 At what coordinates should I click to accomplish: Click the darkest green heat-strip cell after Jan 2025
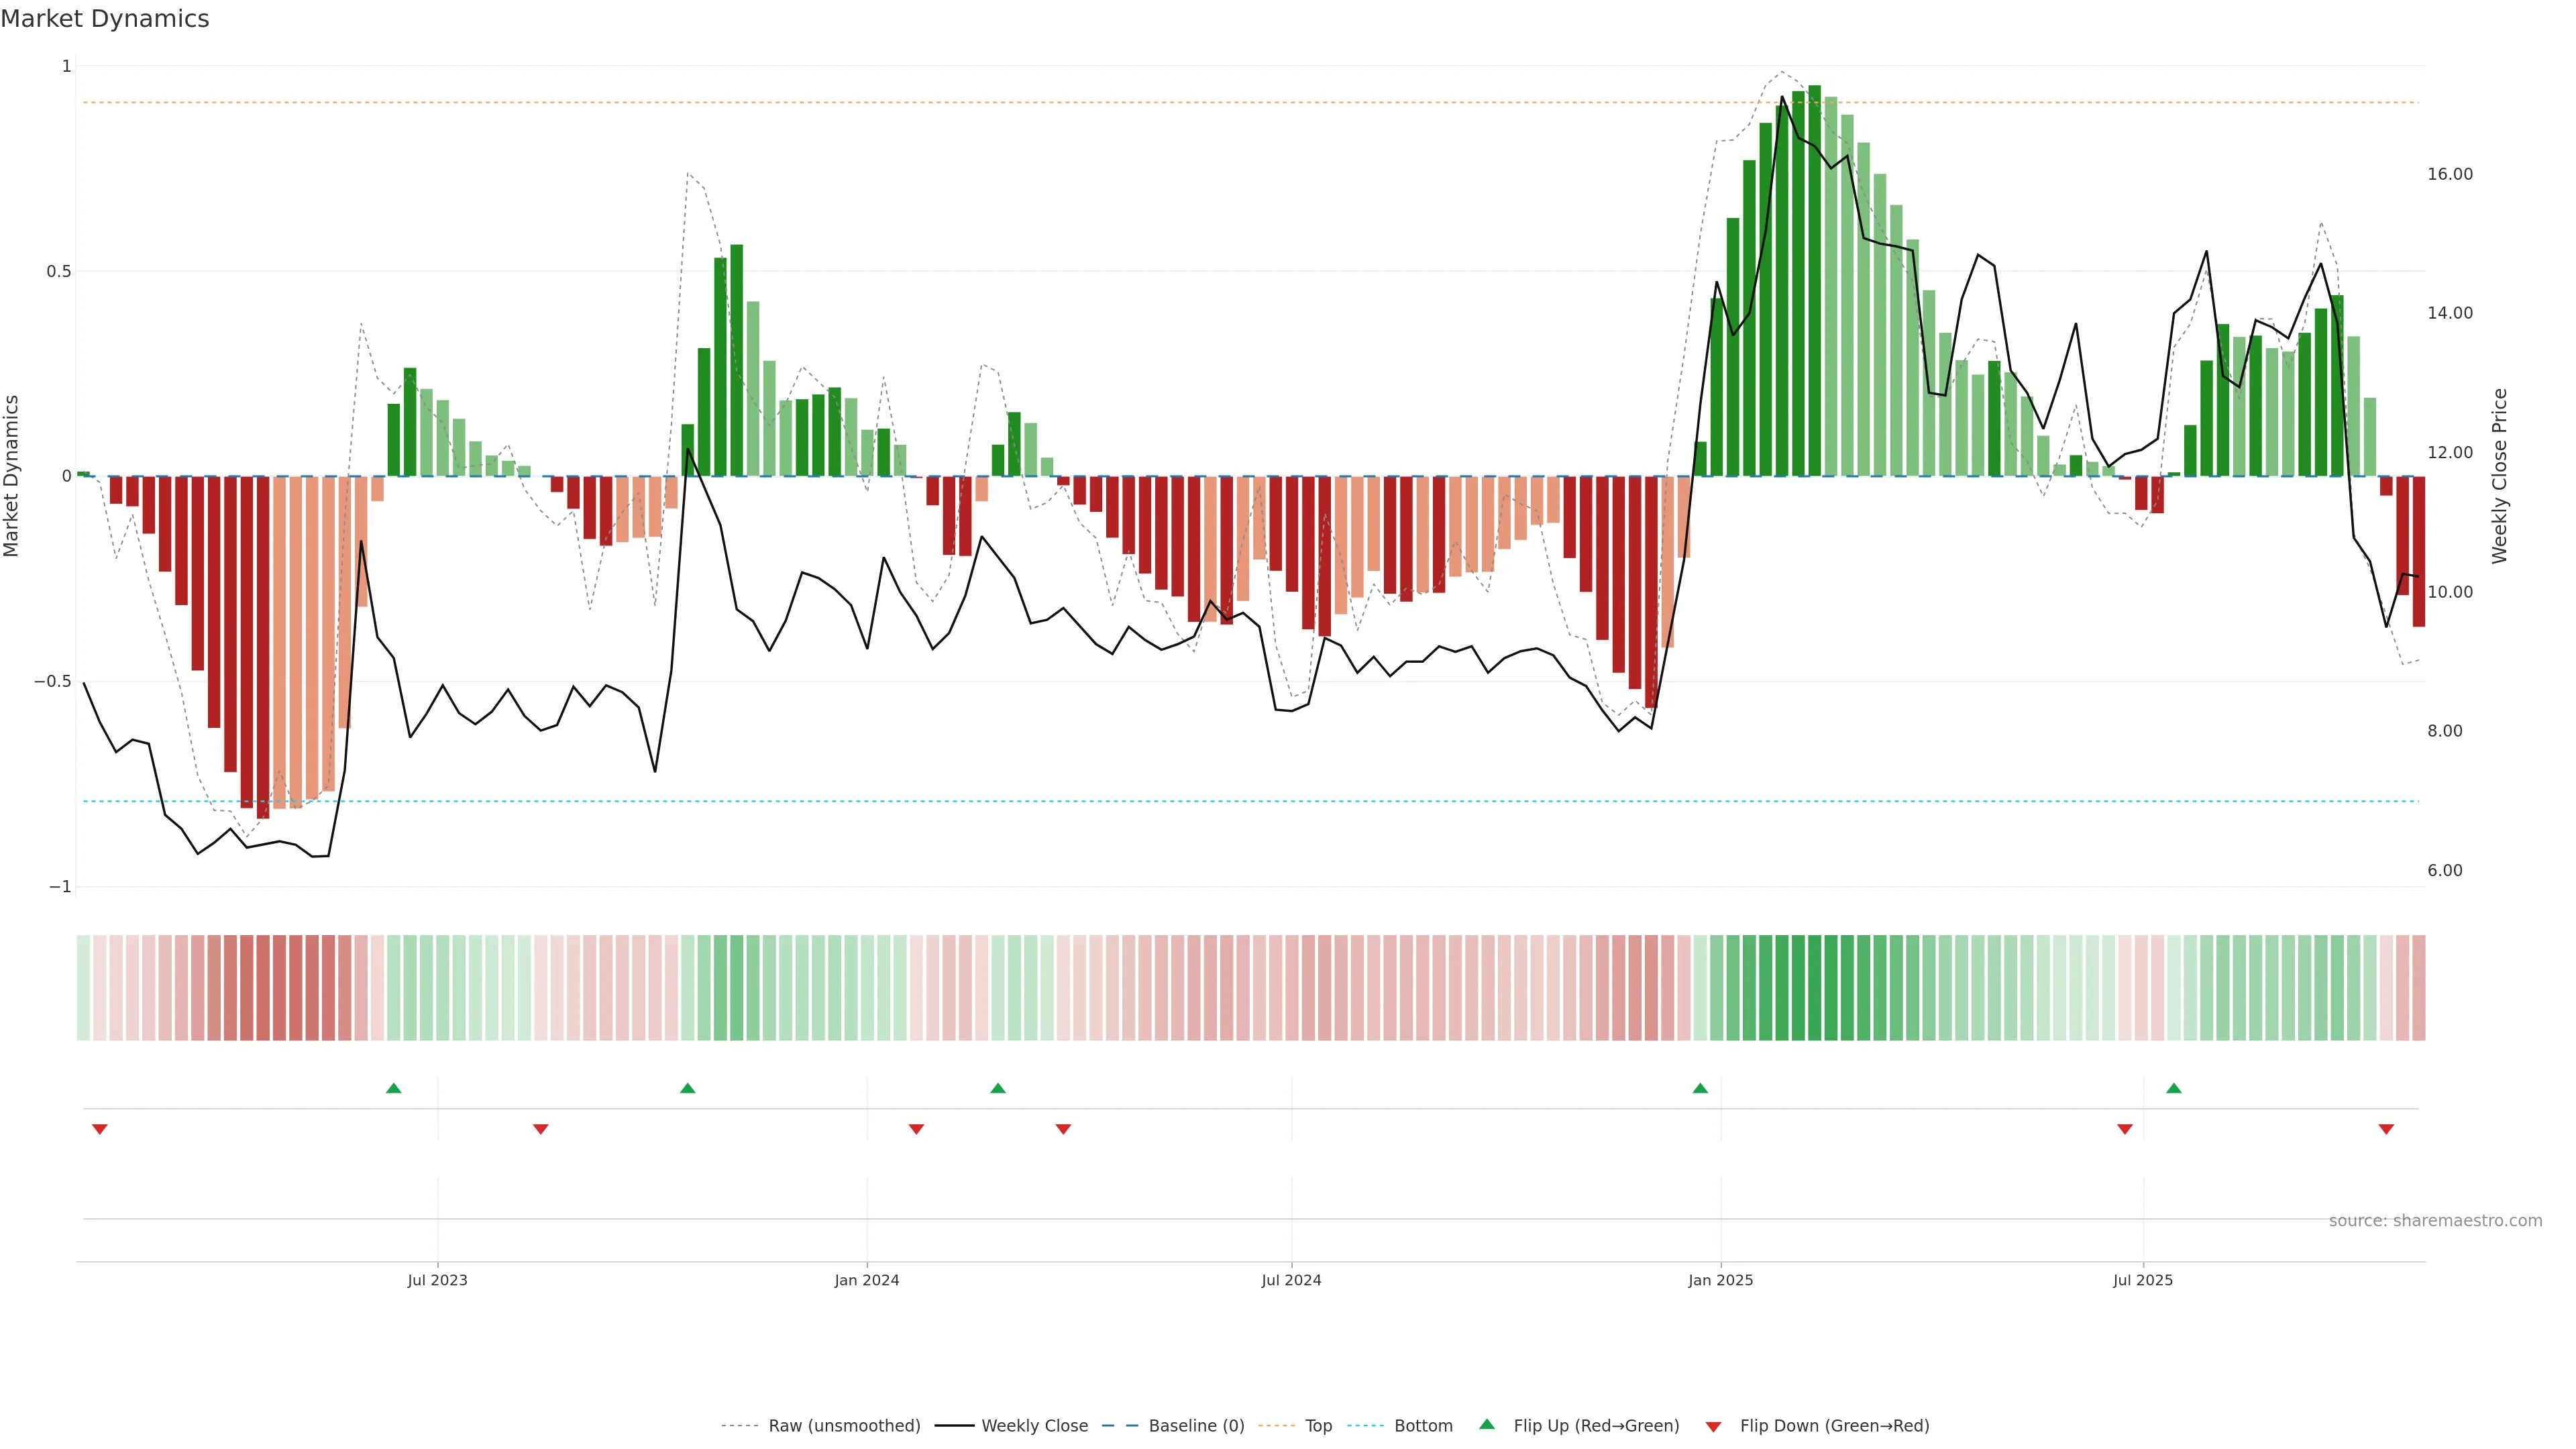coord(1814,988)
